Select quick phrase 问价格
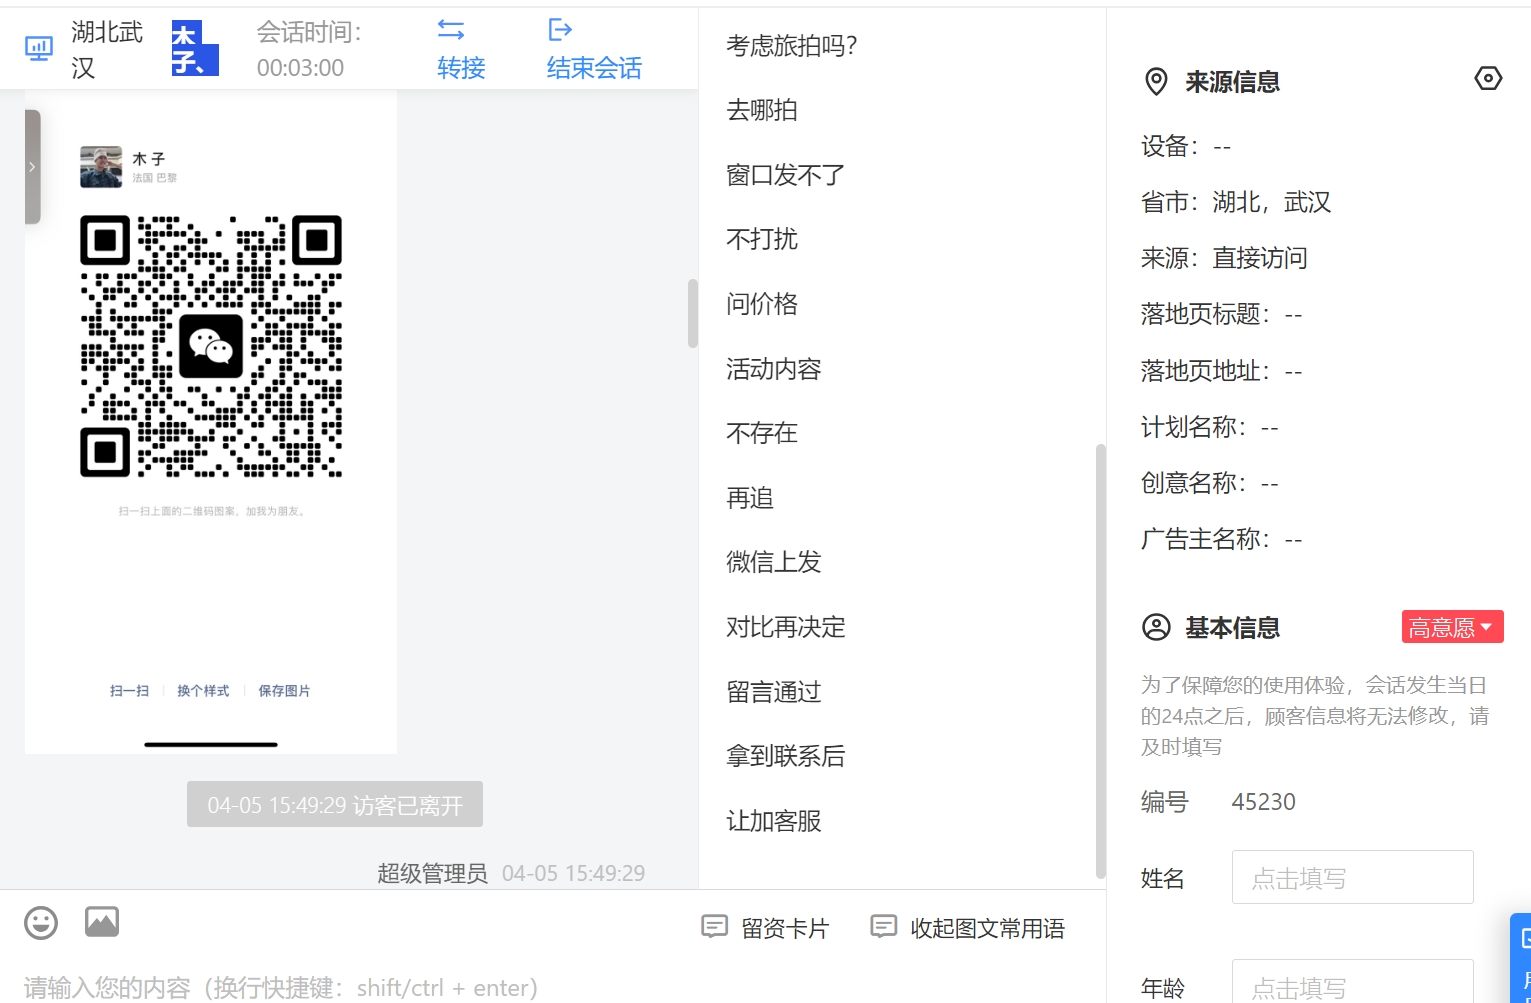This screenshot has height=1003, width=1531. click(x=762, y=304)
